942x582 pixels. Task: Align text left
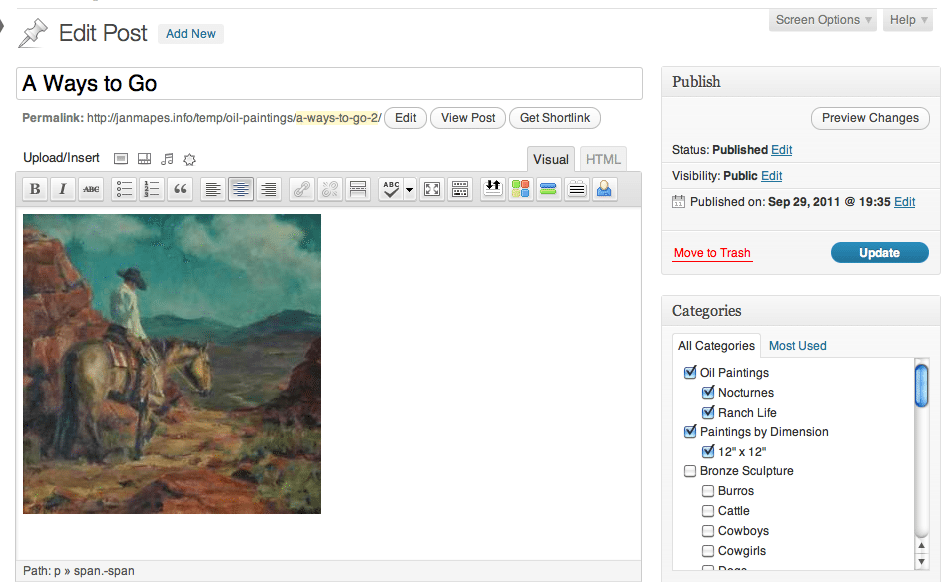pos(213,189)
